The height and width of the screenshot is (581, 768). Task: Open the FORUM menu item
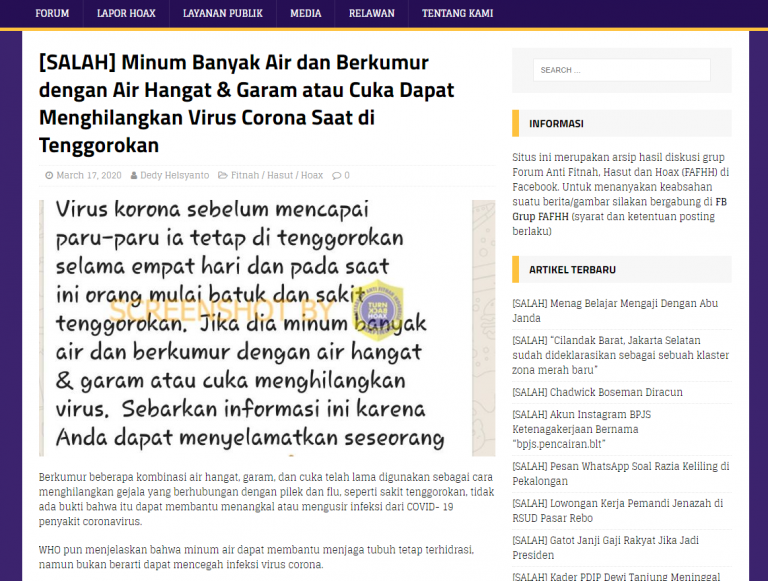click(x=52, y=14)
